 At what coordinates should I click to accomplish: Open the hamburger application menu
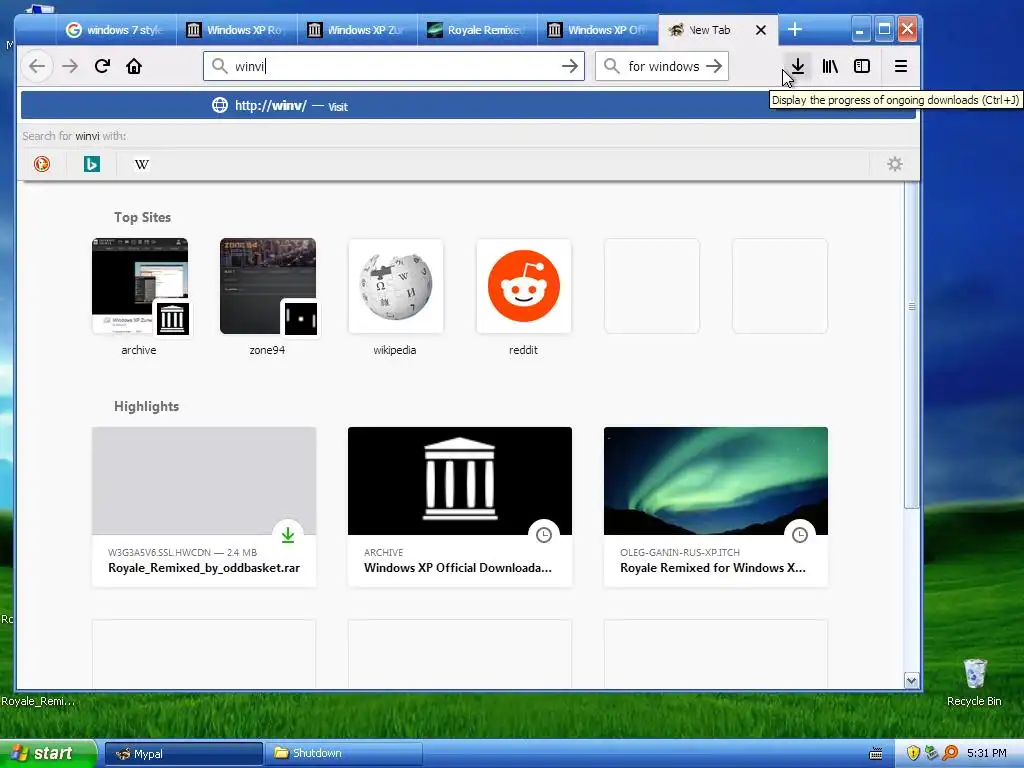[x=901, y=66]
